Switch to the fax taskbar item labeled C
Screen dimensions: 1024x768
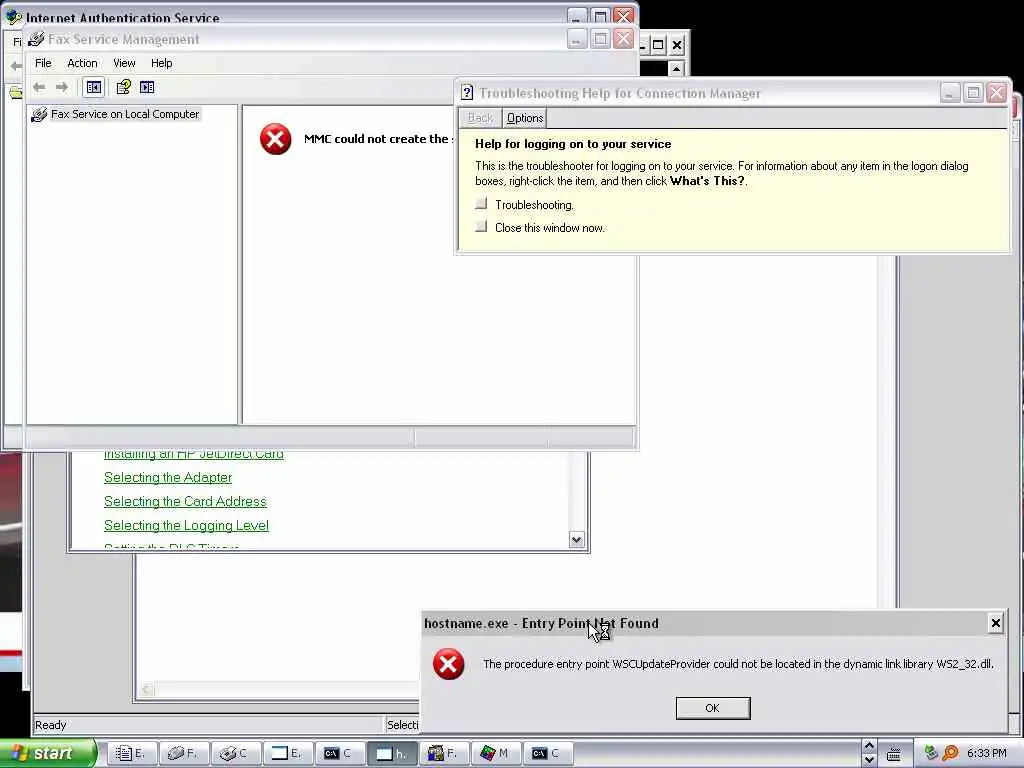pos(234,754)
